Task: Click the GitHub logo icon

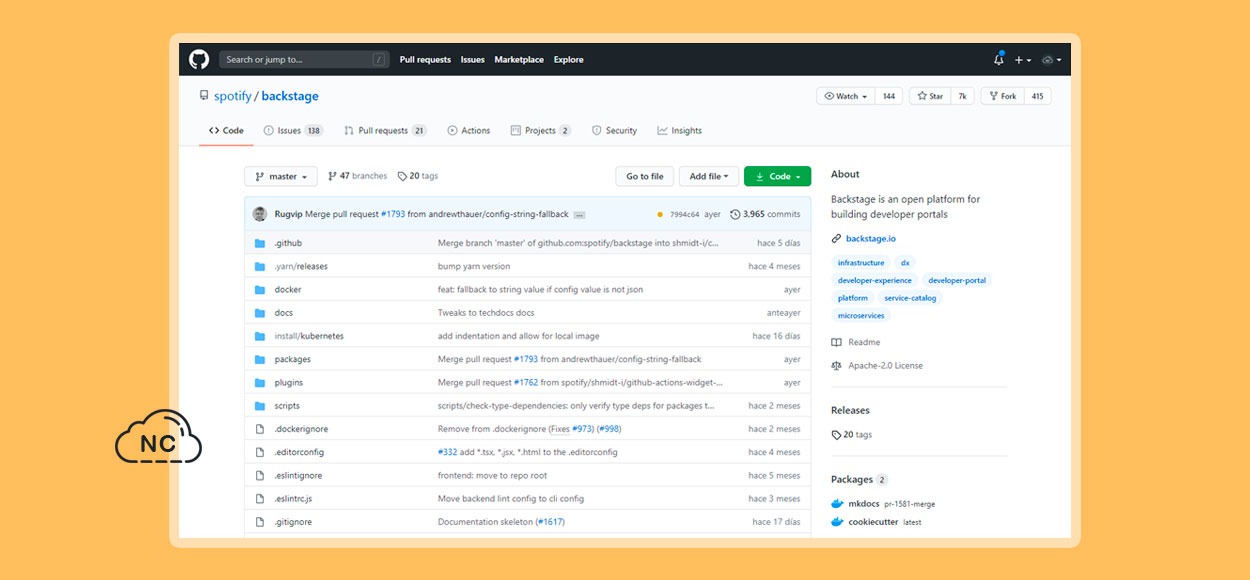Action: (x=198, y=60)
